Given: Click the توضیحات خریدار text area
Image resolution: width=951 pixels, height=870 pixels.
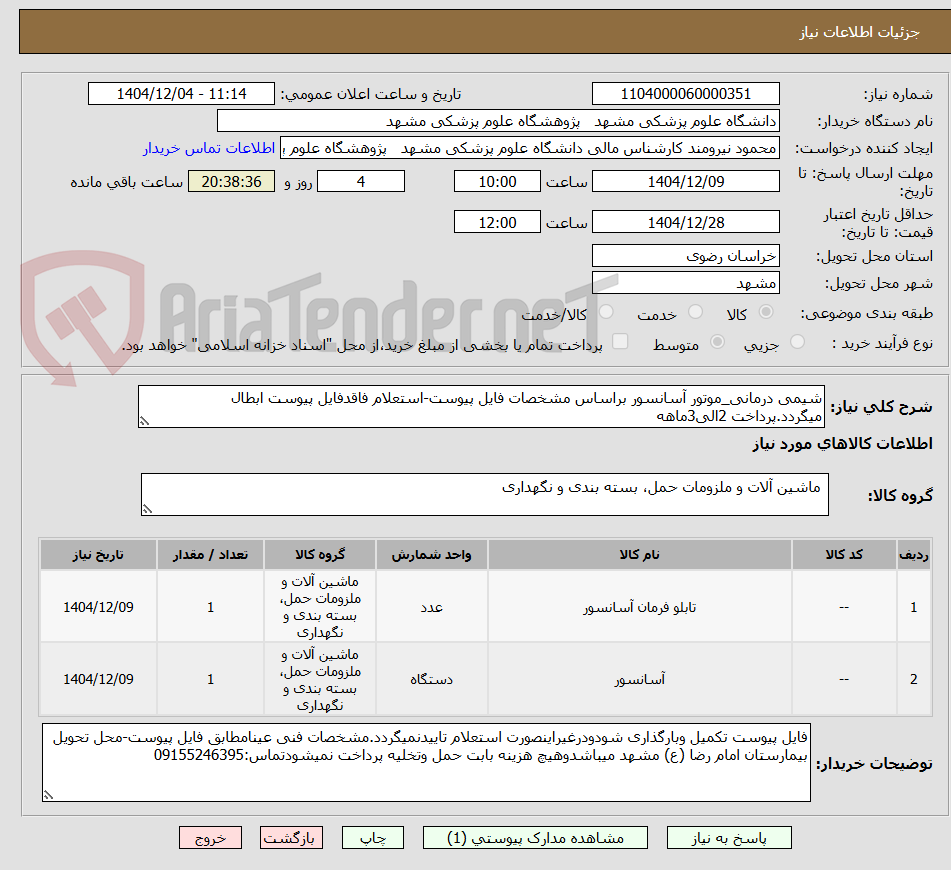Looking at the screenshot, I should tap(426, 762).
